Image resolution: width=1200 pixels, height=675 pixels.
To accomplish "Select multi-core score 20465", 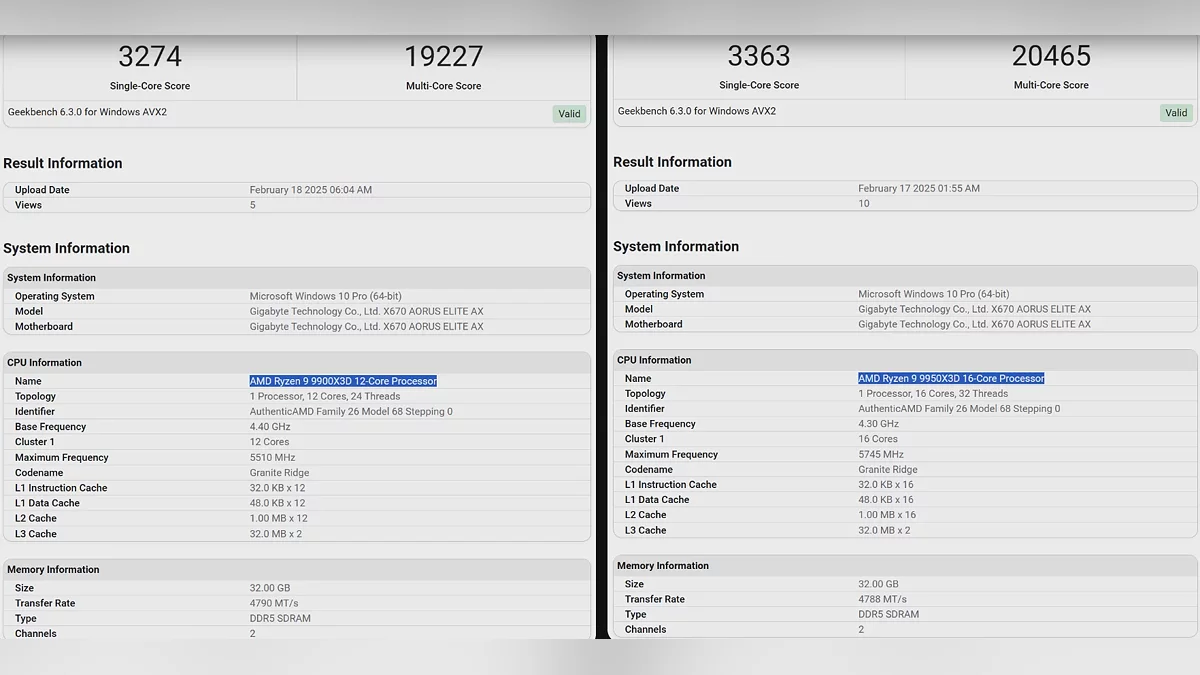I will coord(1051,55).
